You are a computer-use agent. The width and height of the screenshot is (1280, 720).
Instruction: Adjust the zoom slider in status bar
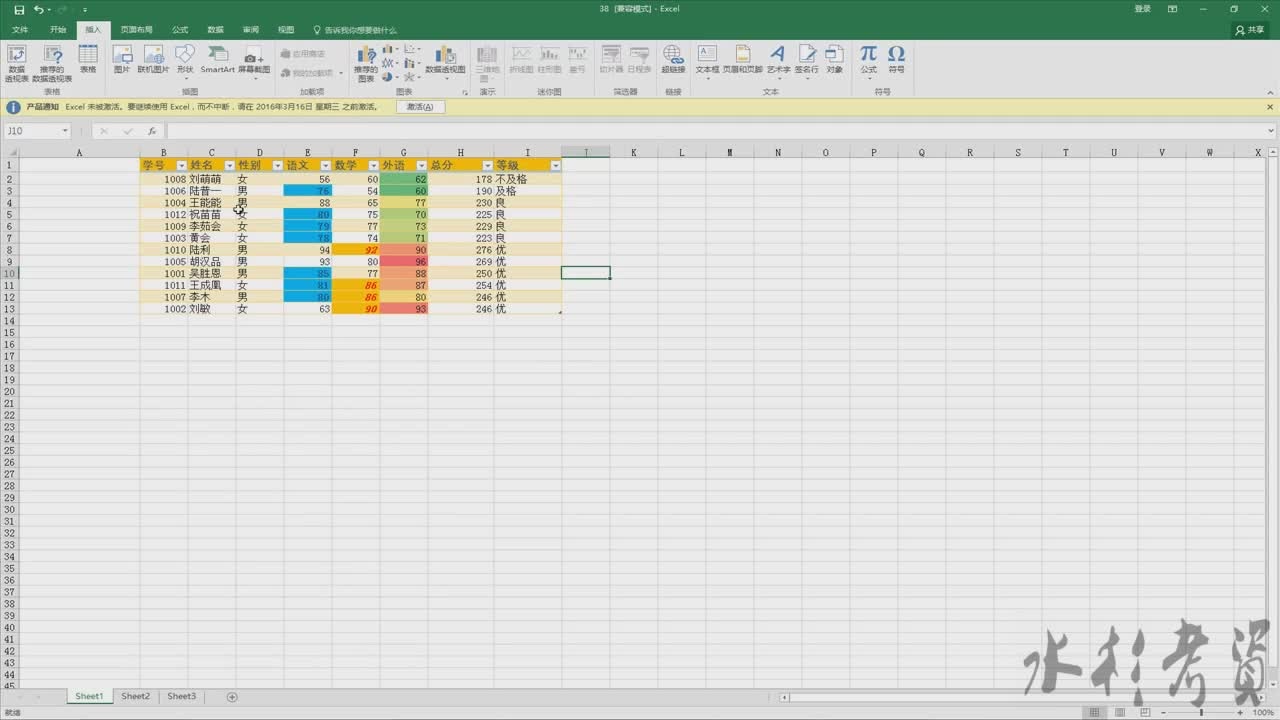(1203, 713)
